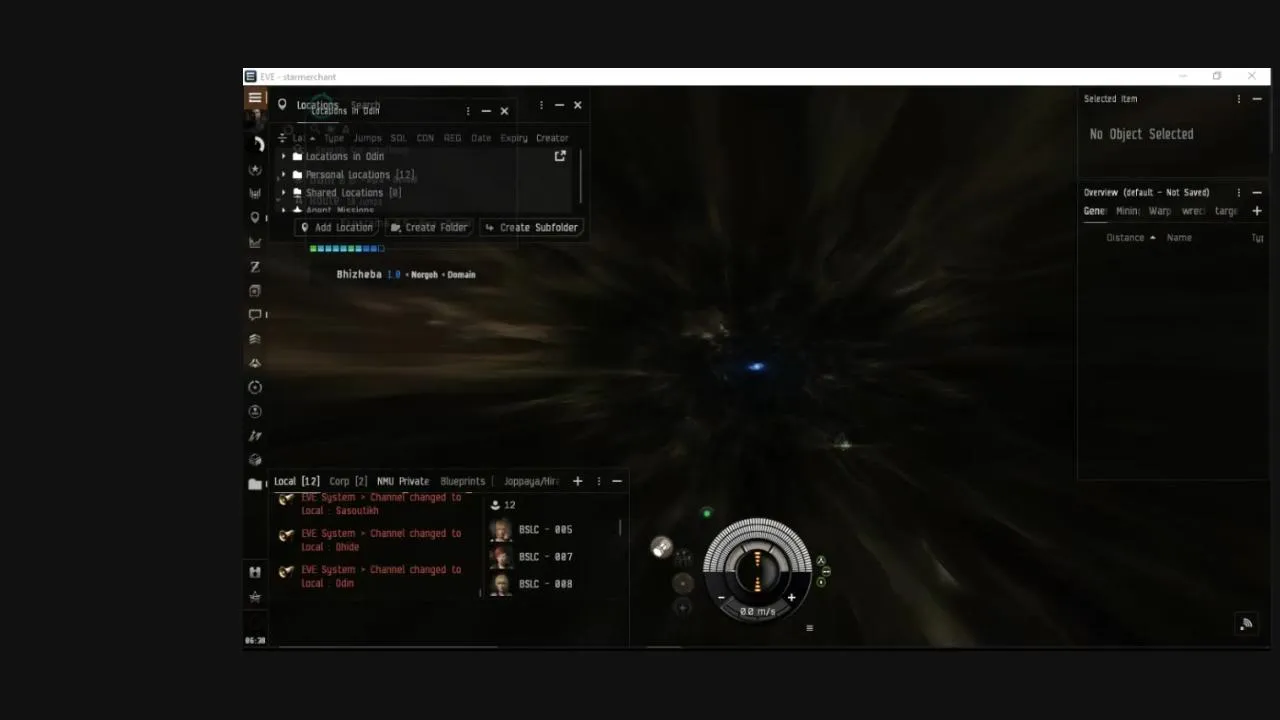Viewport: 1280px width, 720px height.
Task: Open the Bhizheba system link
Action: pos(359,274)
